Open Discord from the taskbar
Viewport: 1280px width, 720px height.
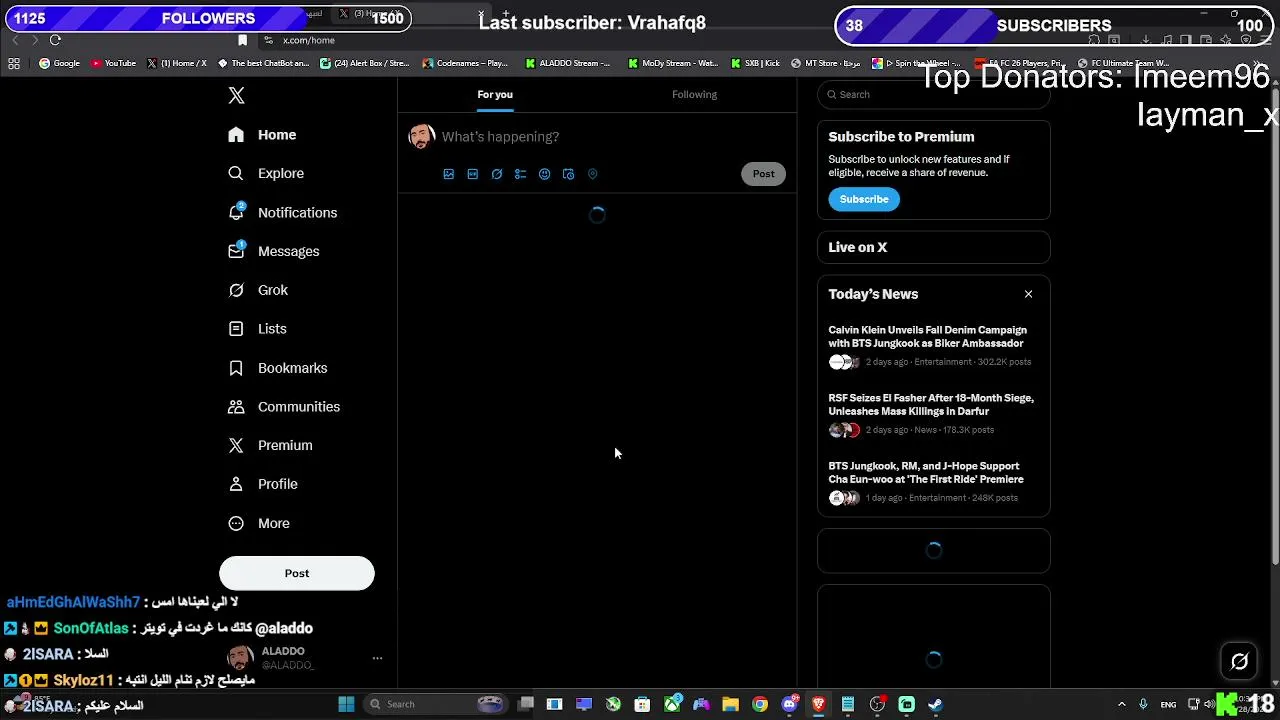click(790, 704)
